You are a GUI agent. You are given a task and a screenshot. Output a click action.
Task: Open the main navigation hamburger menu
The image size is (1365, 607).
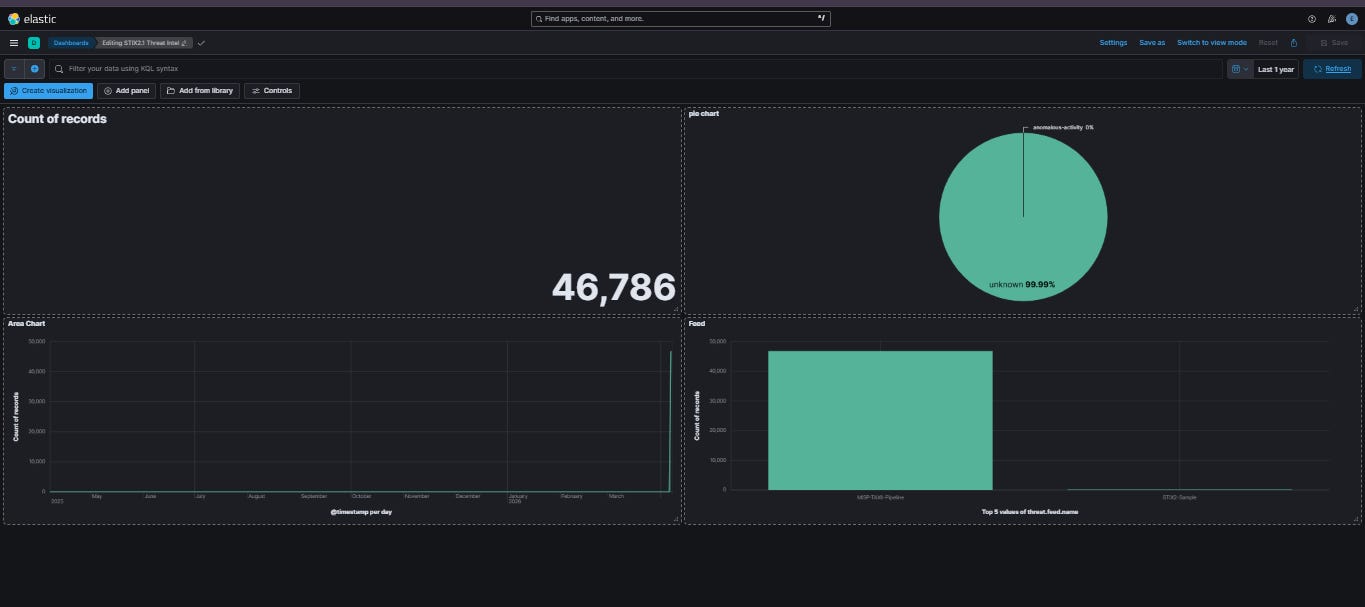14,43
